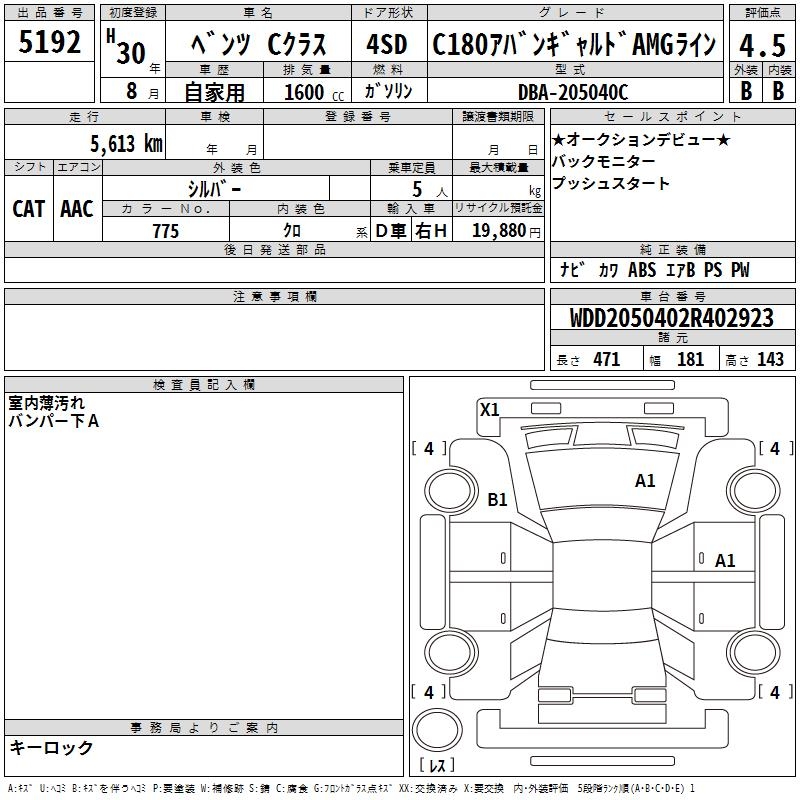
Task: Select the interior color クロ
Action: pyautogui.click(x=292, y=230)
